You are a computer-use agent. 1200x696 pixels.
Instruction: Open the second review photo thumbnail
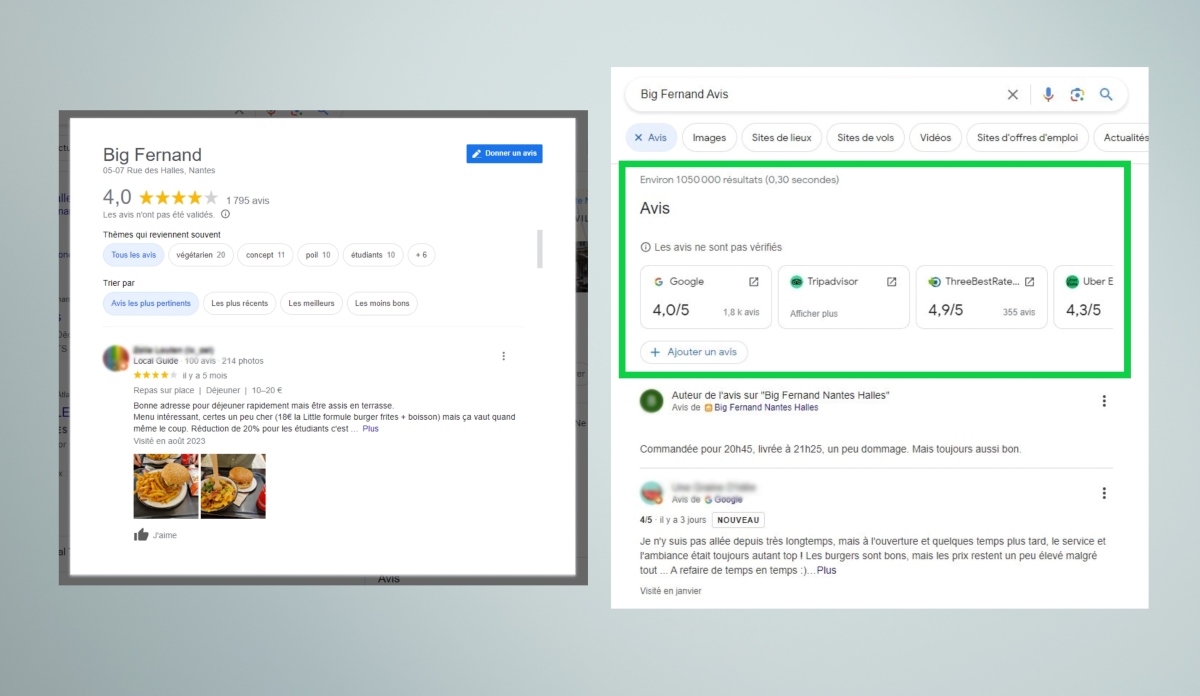click(233, 486)
